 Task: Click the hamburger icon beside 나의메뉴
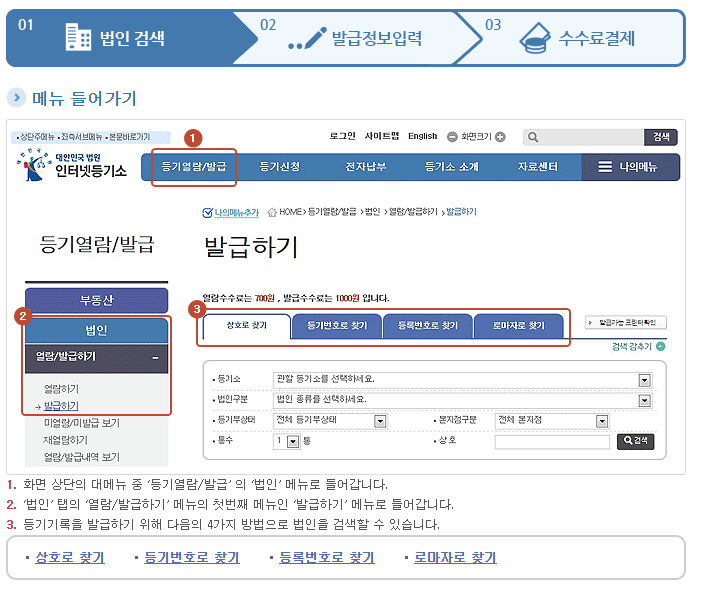click(605, 167)
